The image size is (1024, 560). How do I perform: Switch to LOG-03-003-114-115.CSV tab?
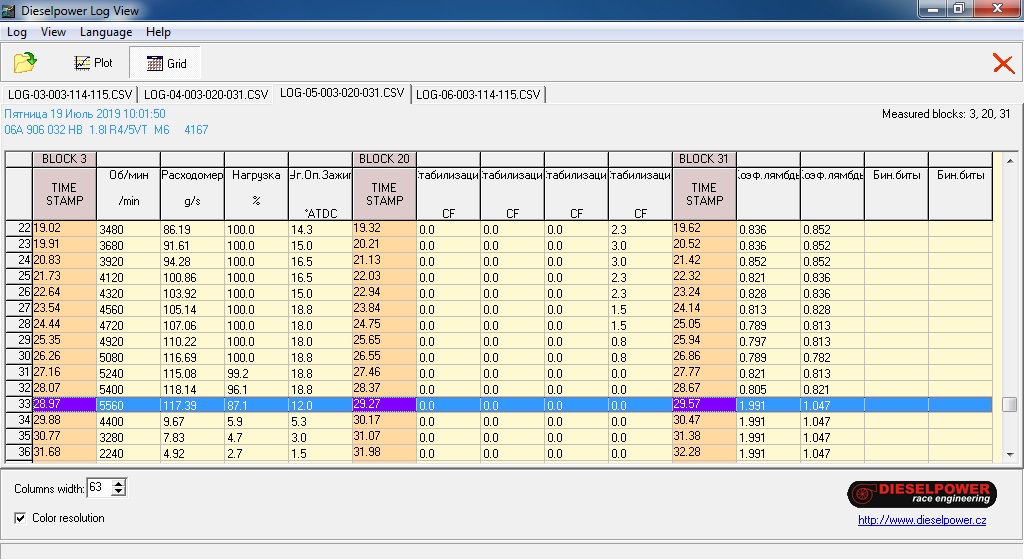(70, 95)
